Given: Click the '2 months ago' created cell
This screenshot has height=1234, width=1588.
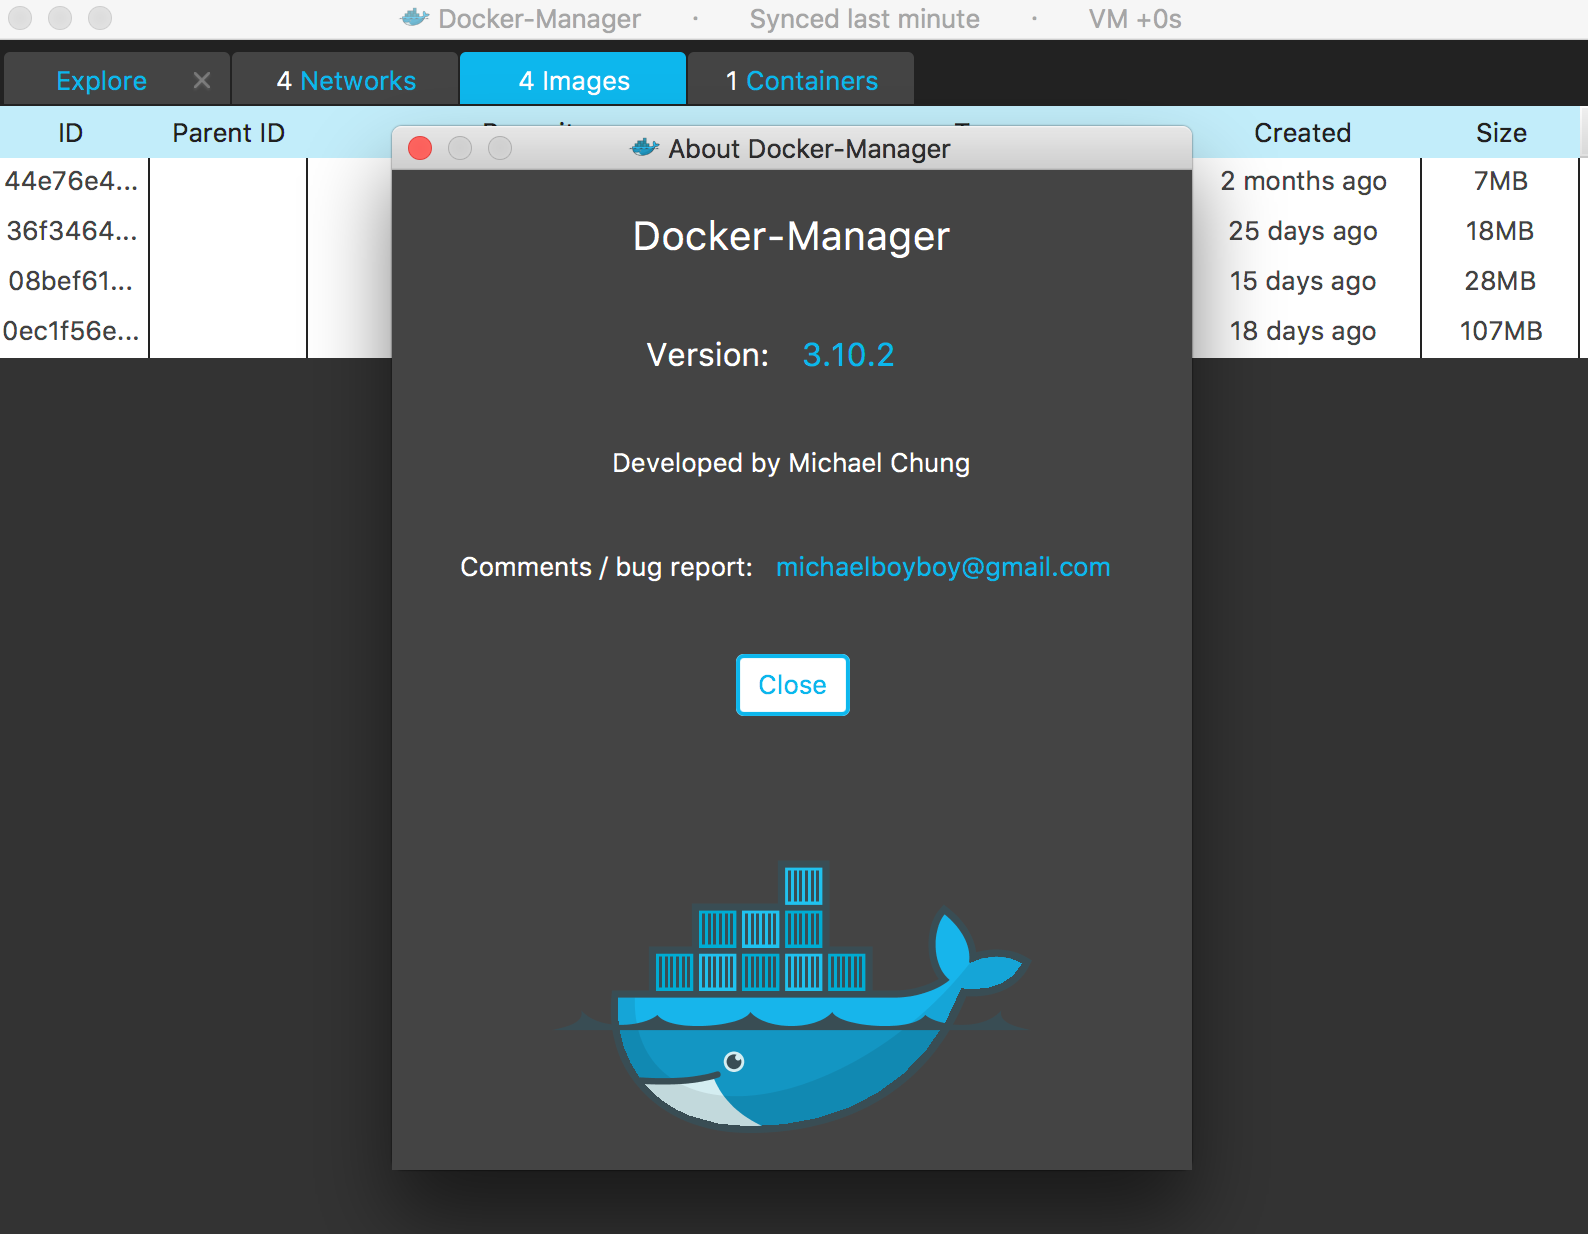Looking at the screenshot, I should [x=1303, y=181].
